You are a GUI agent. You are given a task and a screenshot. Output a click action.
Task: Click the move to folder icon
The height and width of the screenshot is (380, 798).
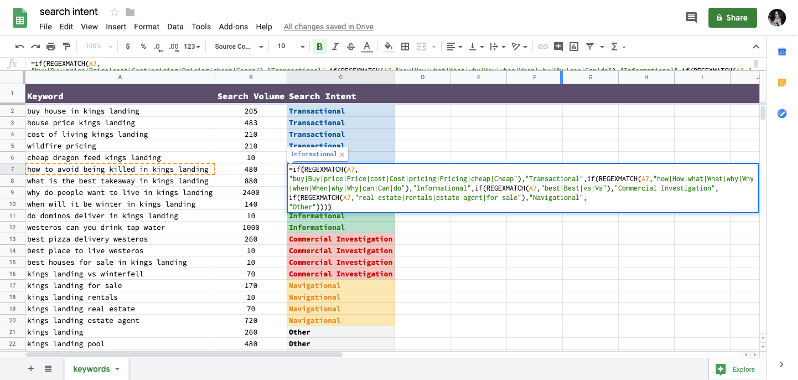[x=130, y=12]
